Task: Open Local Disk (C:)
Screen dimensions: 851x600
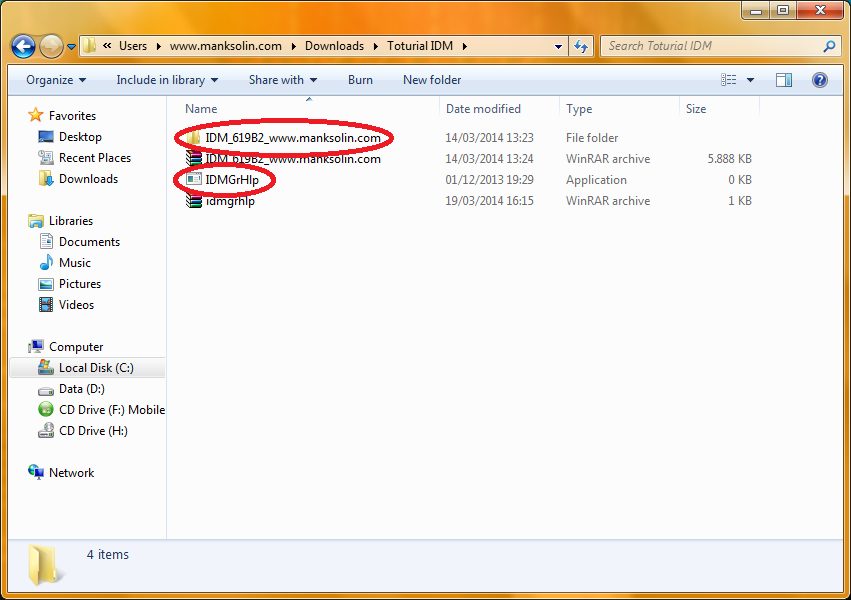Action: pos(86,368)
